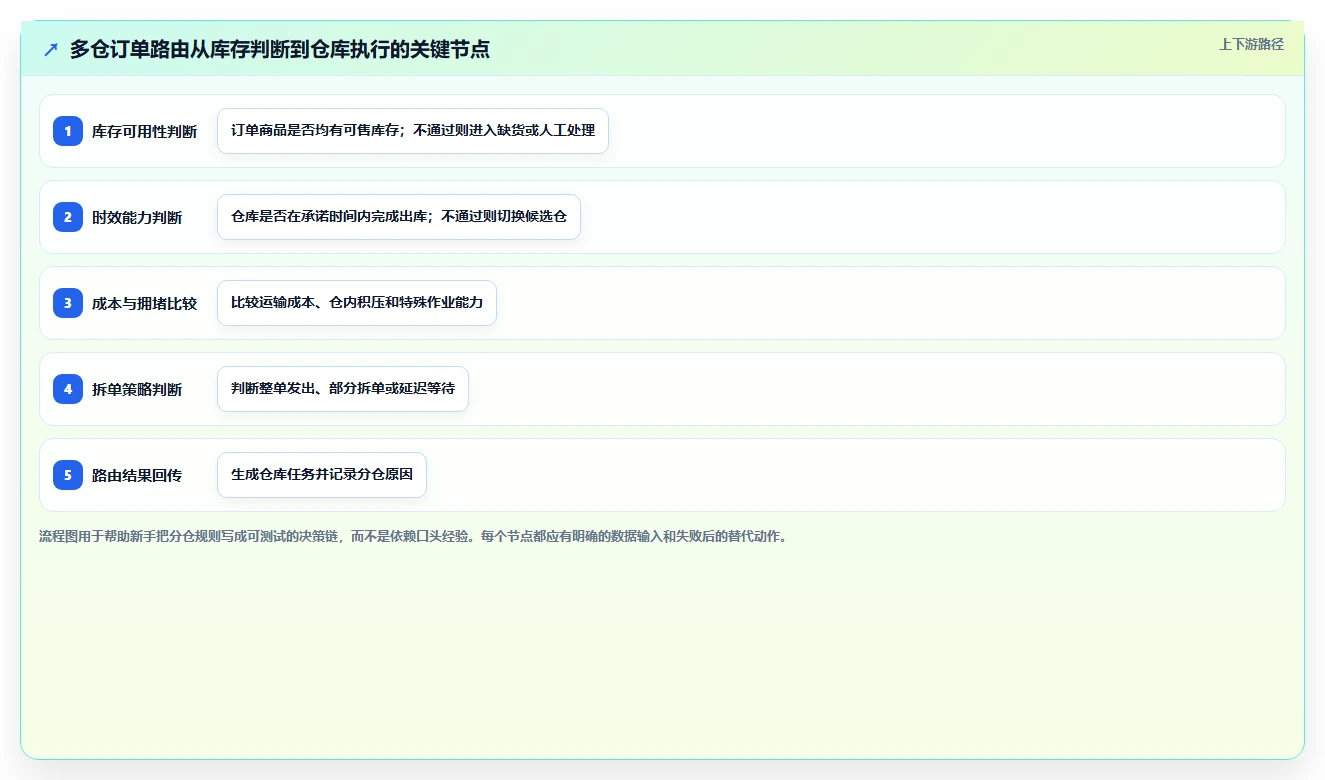This screenshot has width=1325, height=780.
Task: Click the box 判断整单发出、部分拆单或延迟等待
Action: point(343,389)
